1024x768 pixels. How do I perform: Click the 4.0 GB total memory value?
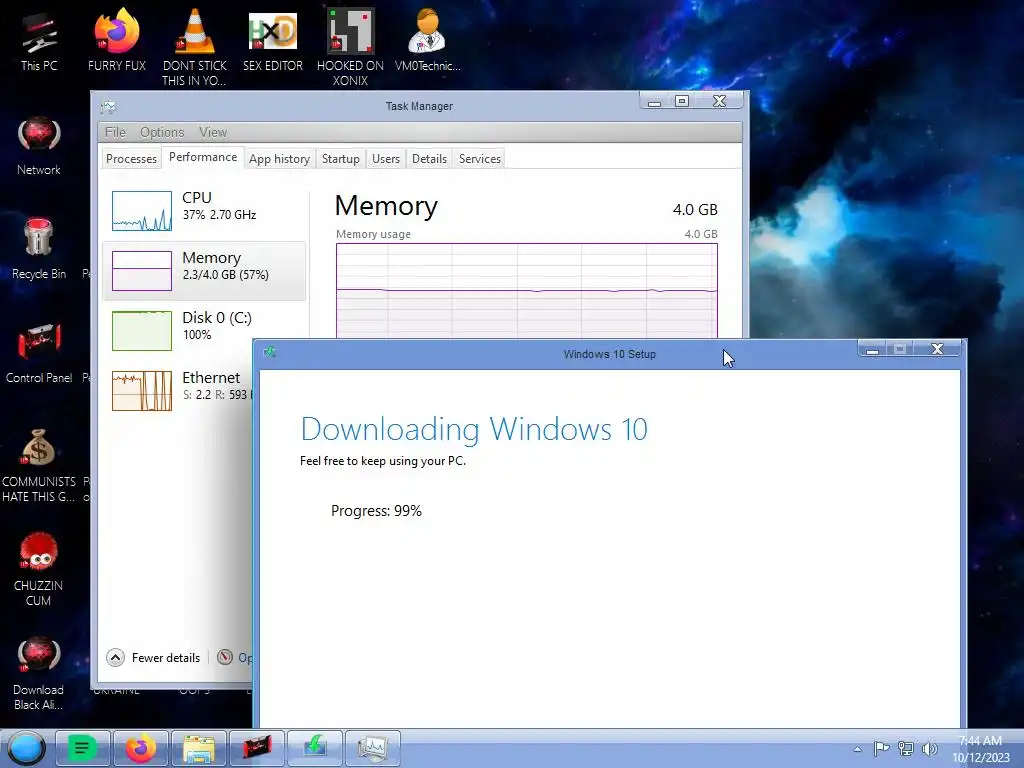tap(695, 210)
